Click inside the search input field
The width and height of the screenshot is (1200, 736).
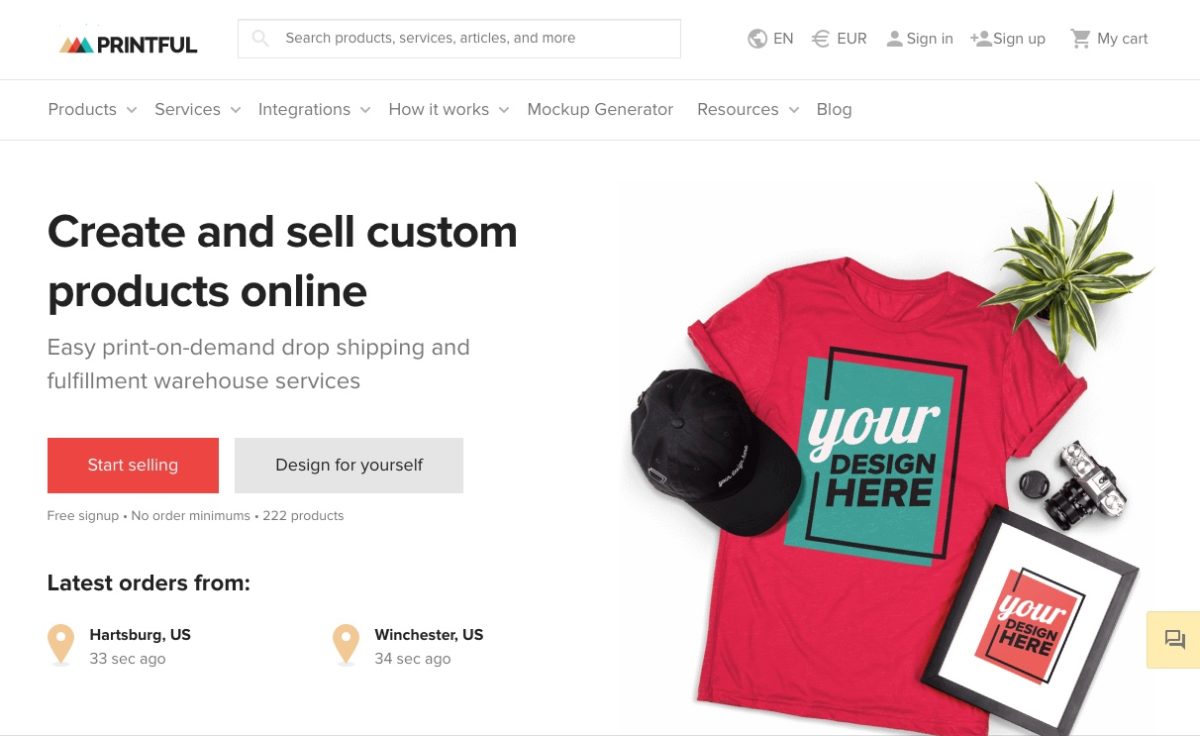pyautogui.click(x=460, y=38)
